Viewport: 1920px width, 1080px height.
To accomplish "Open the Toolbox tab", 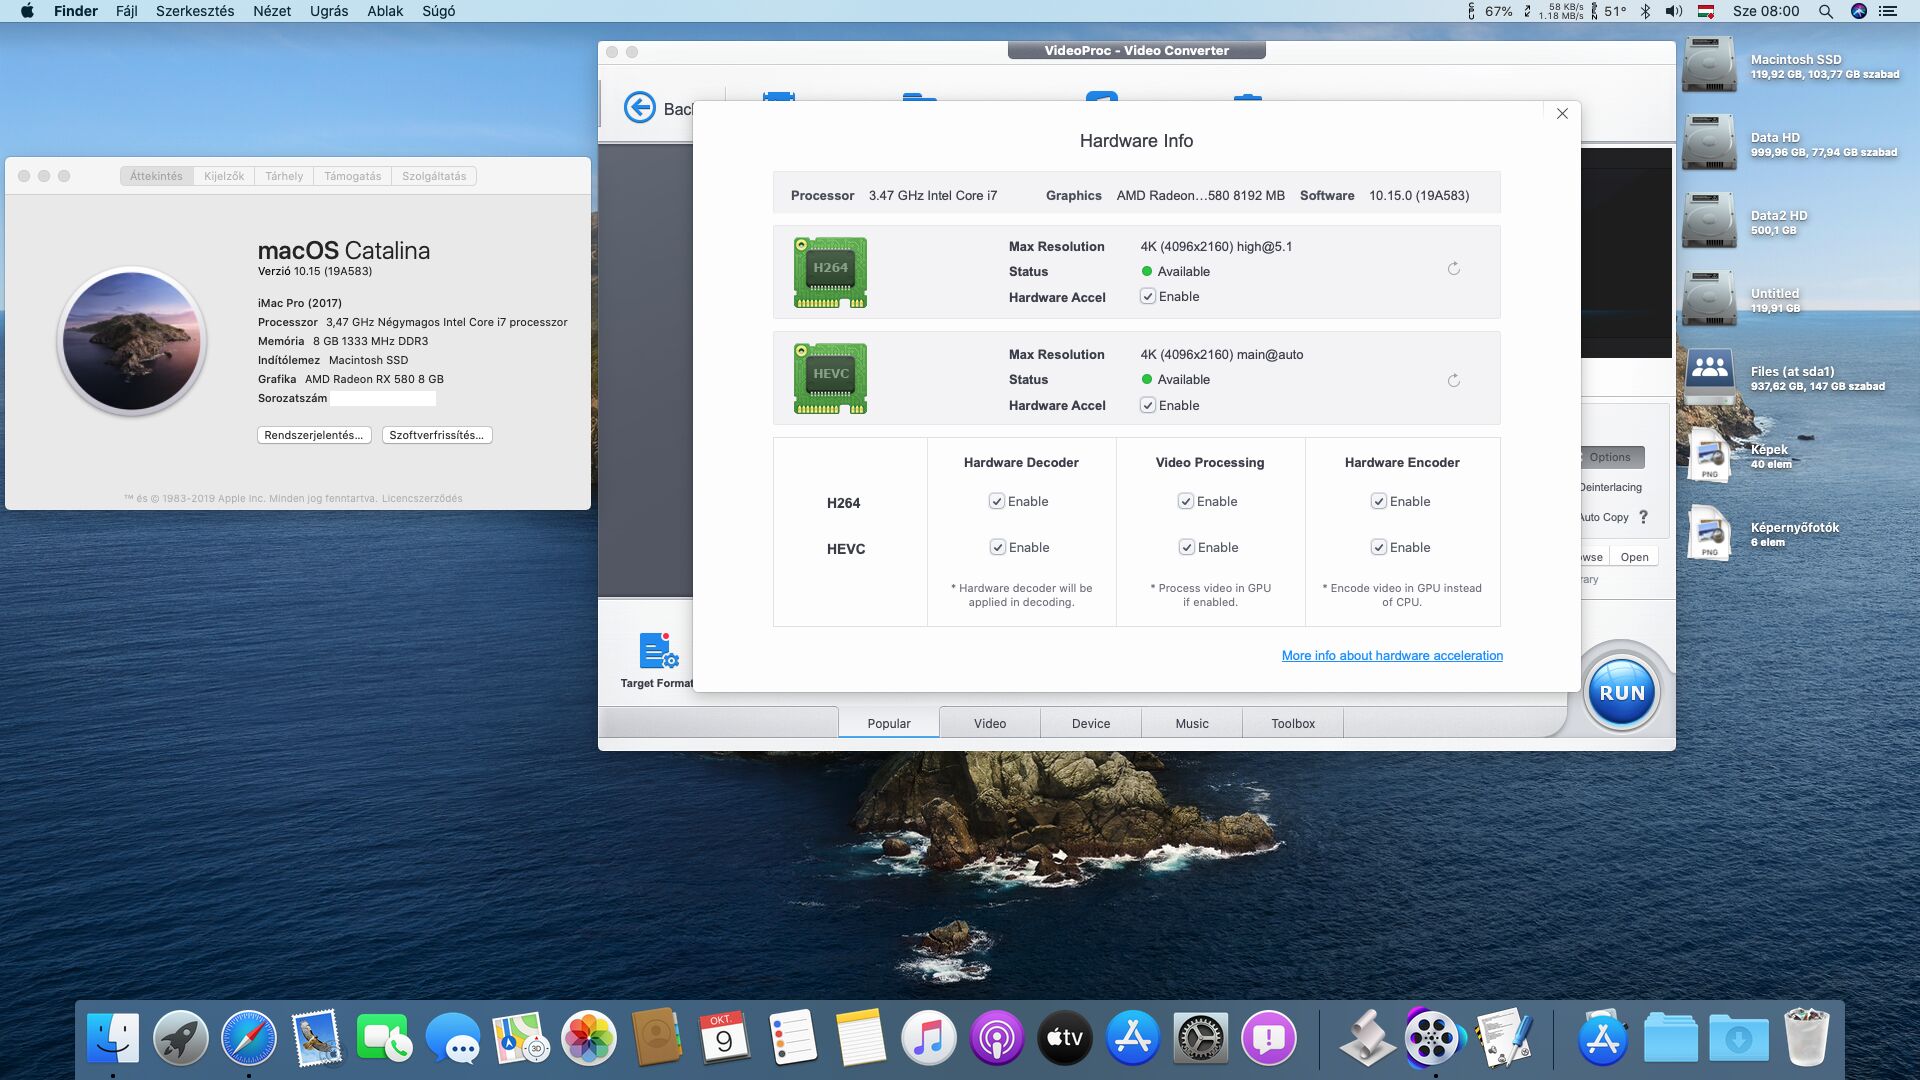I will 1293,723.
